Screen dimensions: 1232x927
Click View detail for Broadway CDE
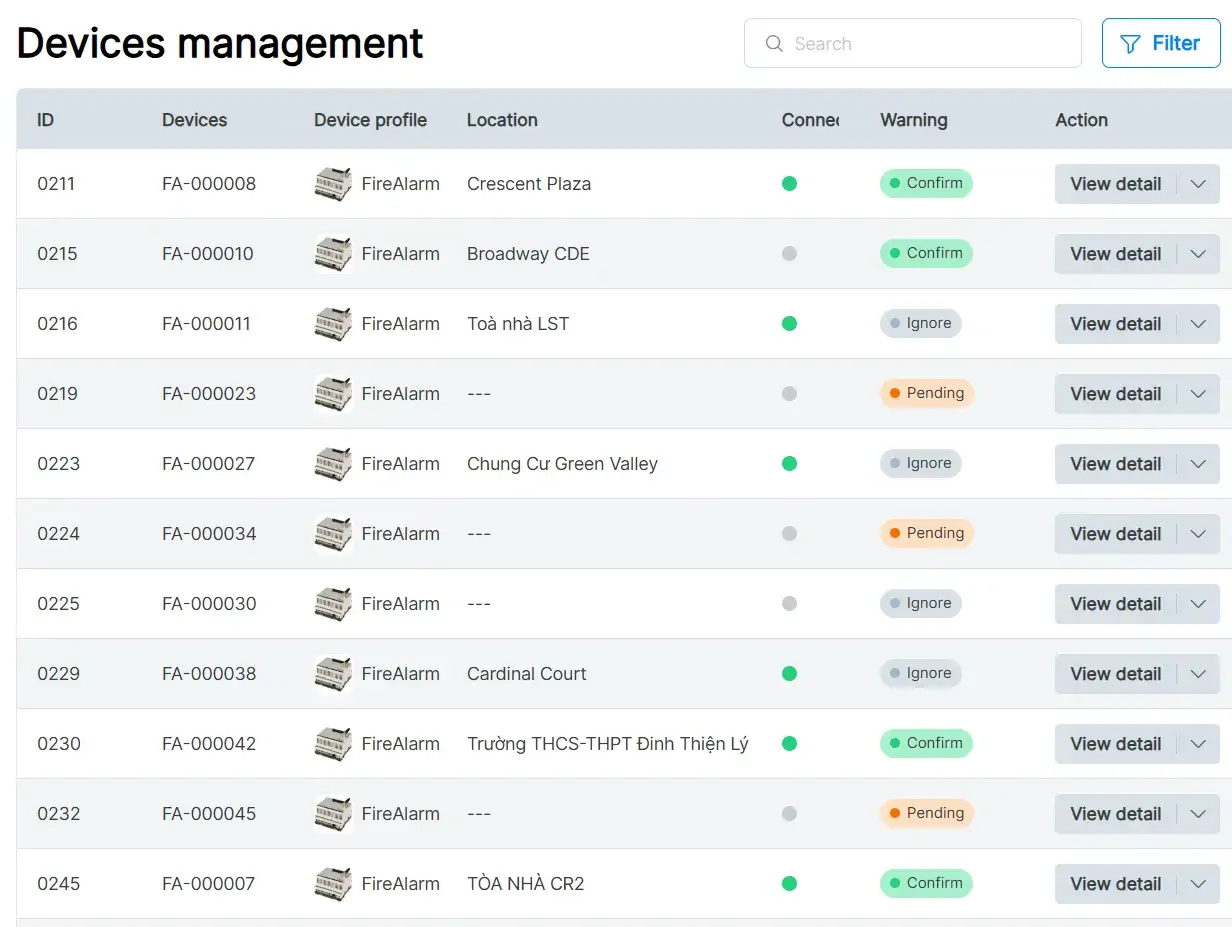[x=1116, y=254]
